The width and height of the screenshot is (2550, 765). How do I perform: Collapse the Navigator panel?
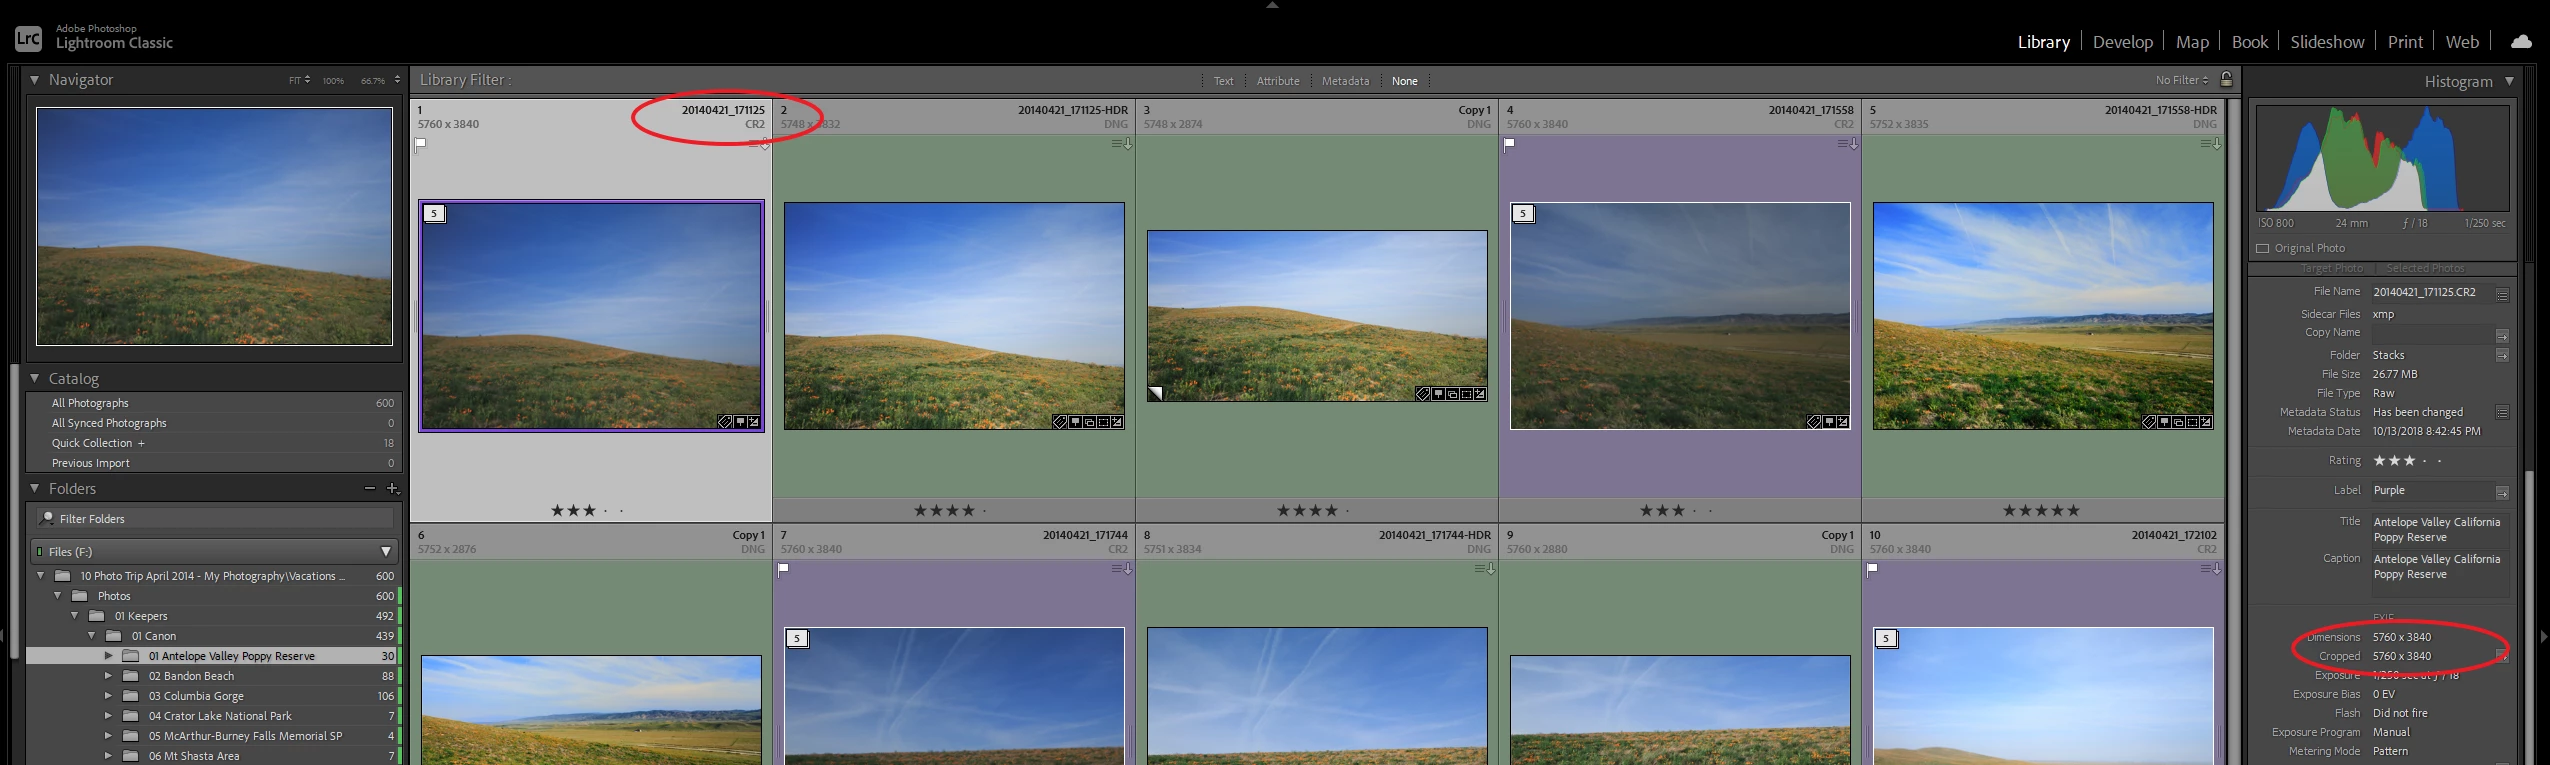pos(35,80)
